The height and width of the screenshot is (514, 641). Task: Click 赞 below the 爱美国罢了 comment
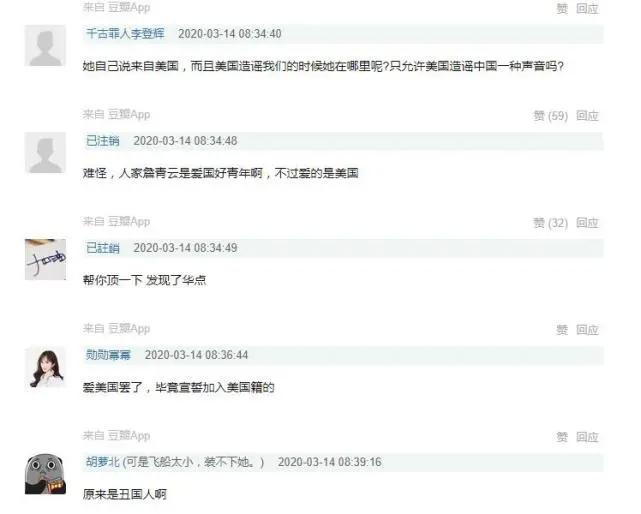(562, 437)
